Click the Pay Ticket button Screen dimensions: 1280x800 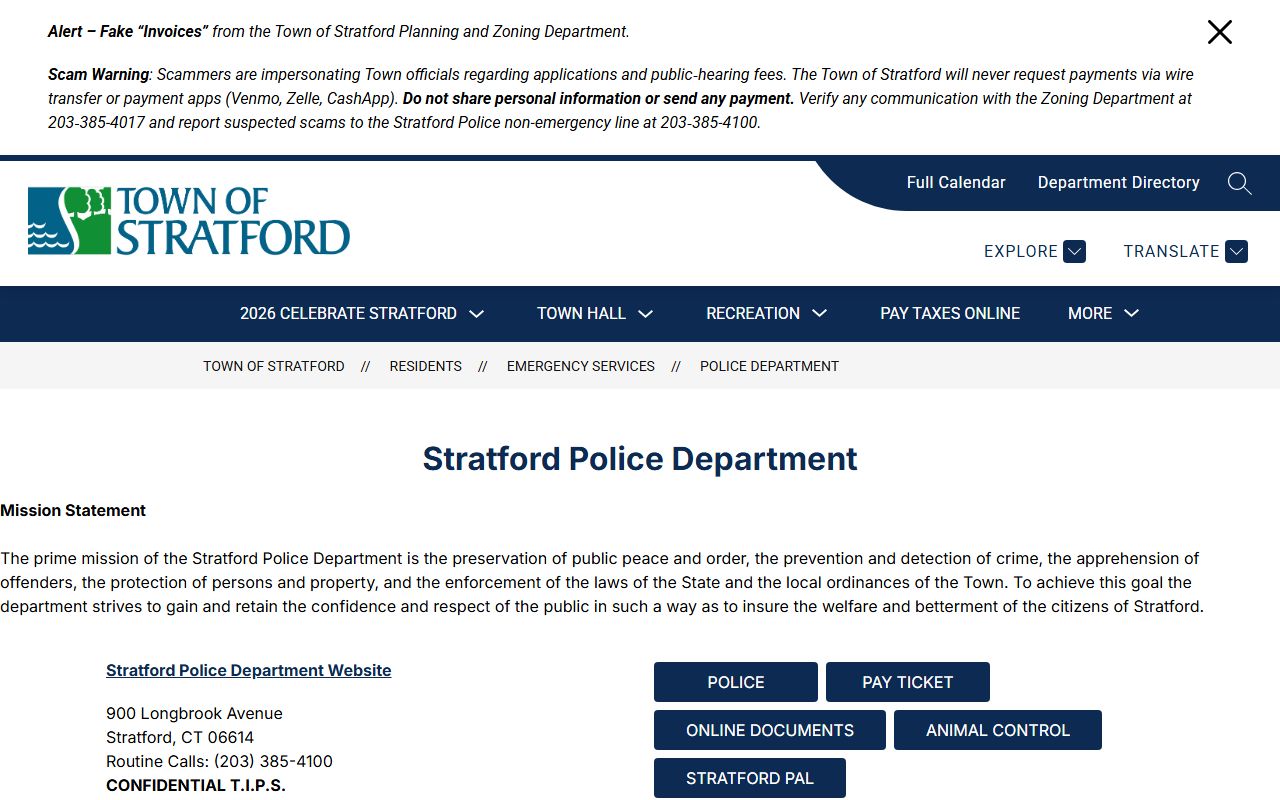tap(908, 682)
